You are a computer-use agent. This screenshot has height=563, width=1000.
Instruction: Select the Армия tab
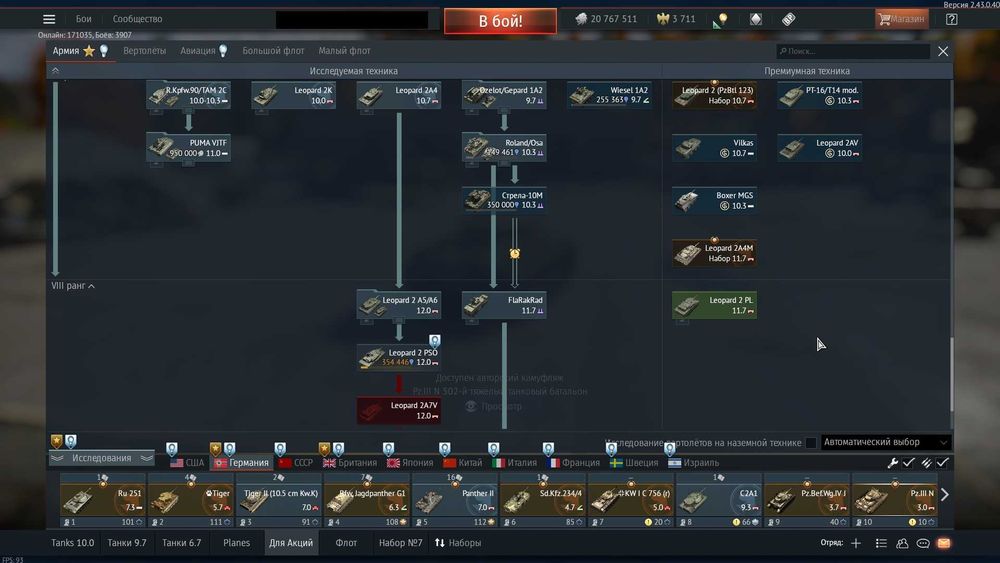pos(66,51)
